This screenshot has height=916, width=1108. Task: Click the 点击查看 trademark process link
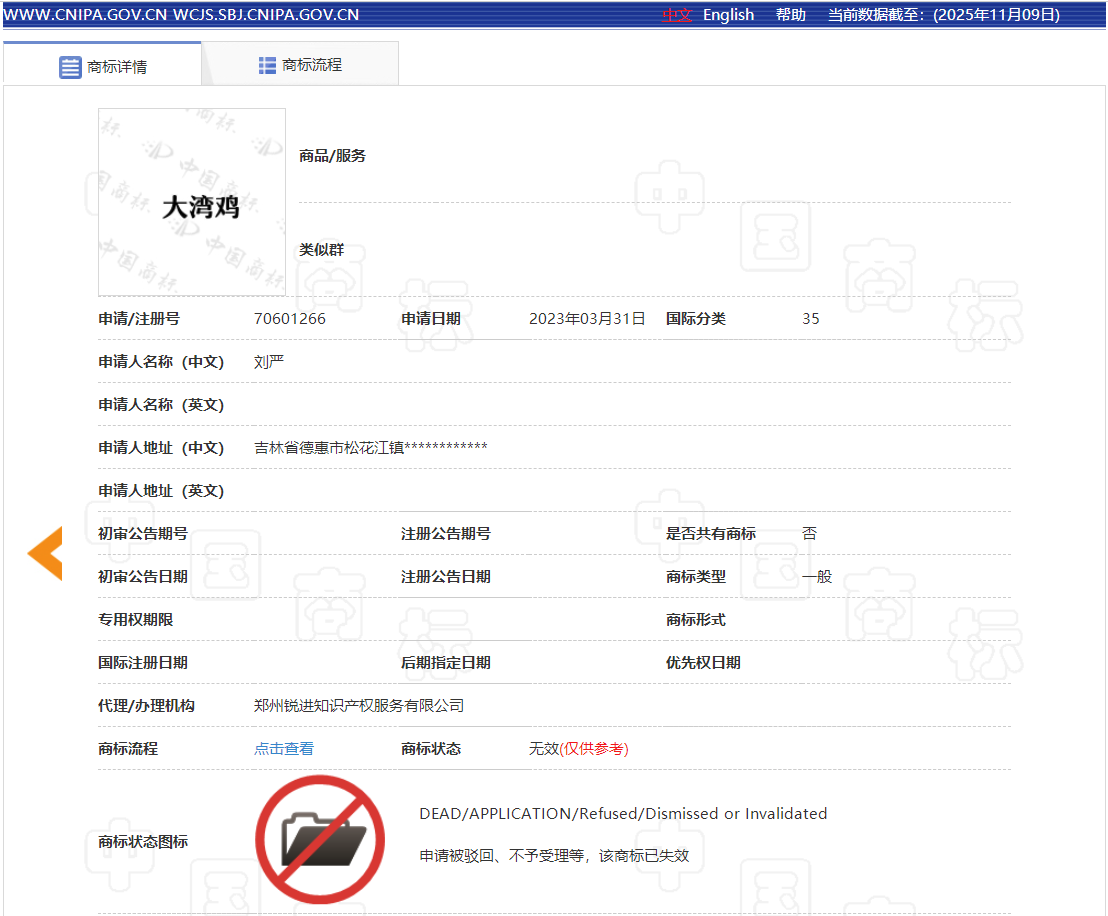(x=284, y=748)
